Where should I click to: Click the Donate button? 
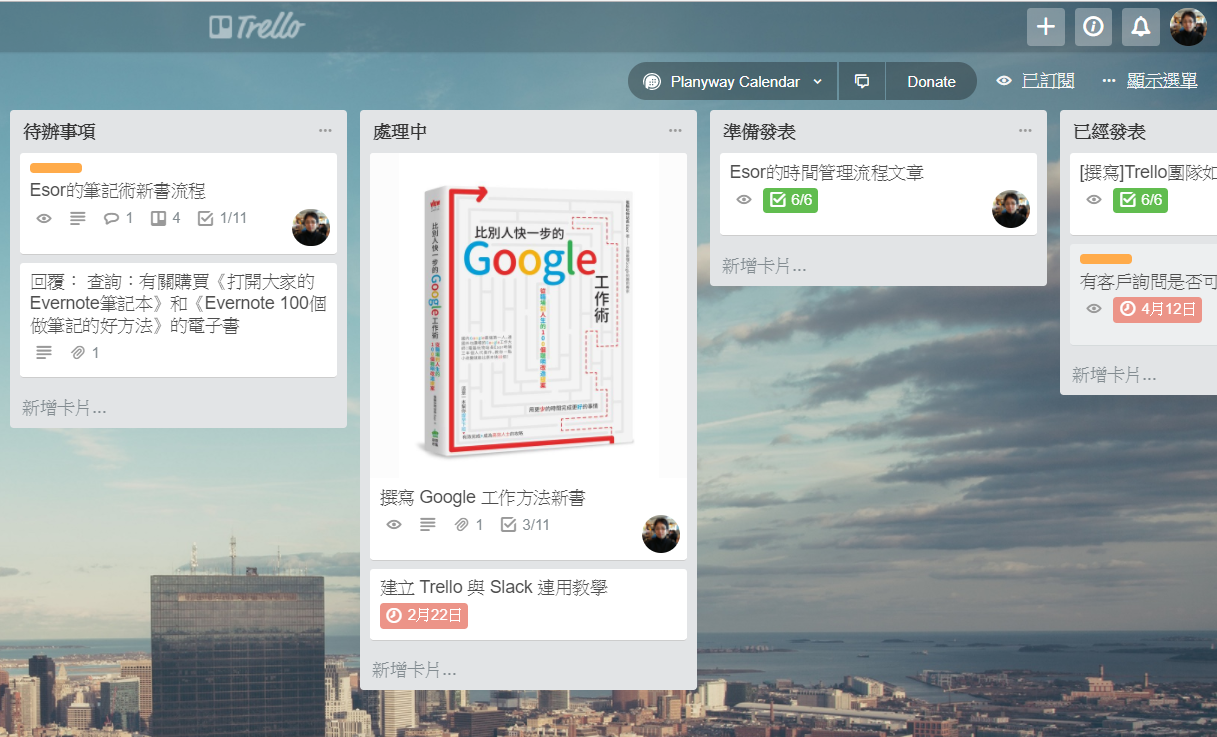931,82
